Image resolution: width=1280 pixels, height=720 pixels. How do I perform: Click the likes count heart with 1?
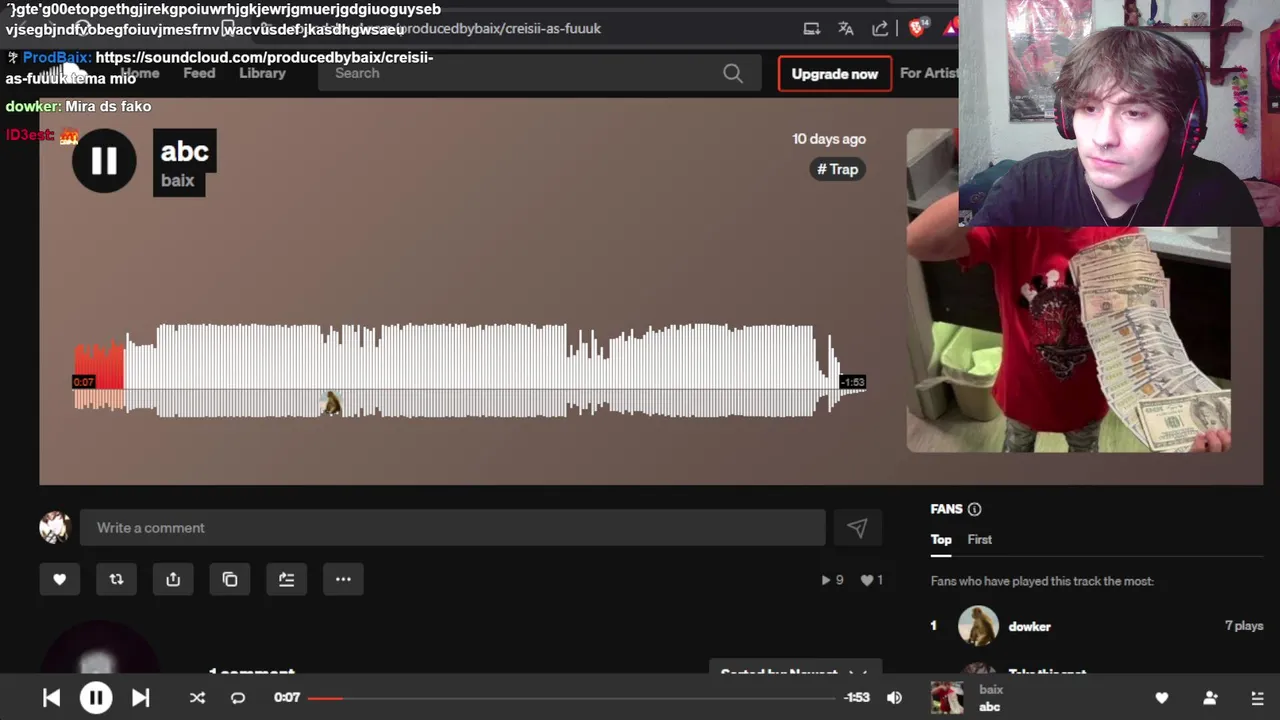click(x=872, y=580)
